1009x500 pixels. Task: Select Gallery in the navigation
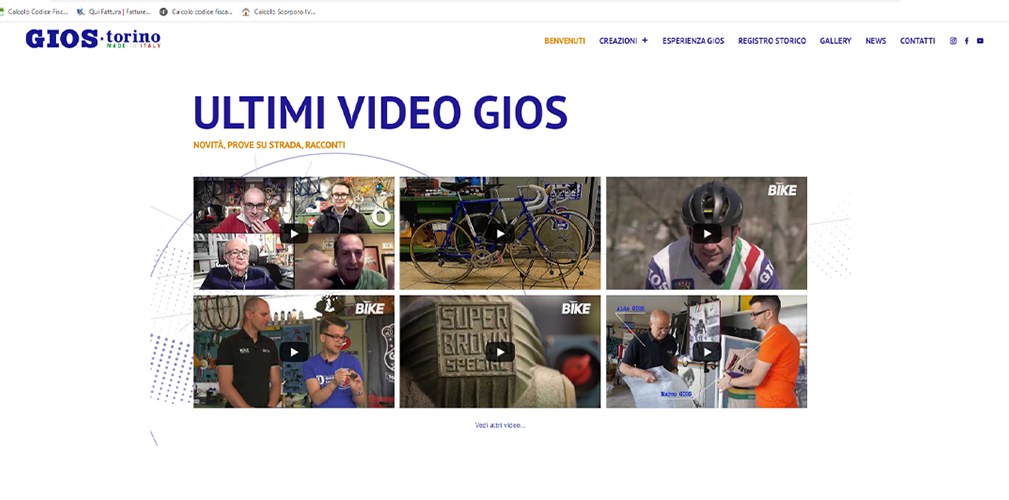coord(835,41)
